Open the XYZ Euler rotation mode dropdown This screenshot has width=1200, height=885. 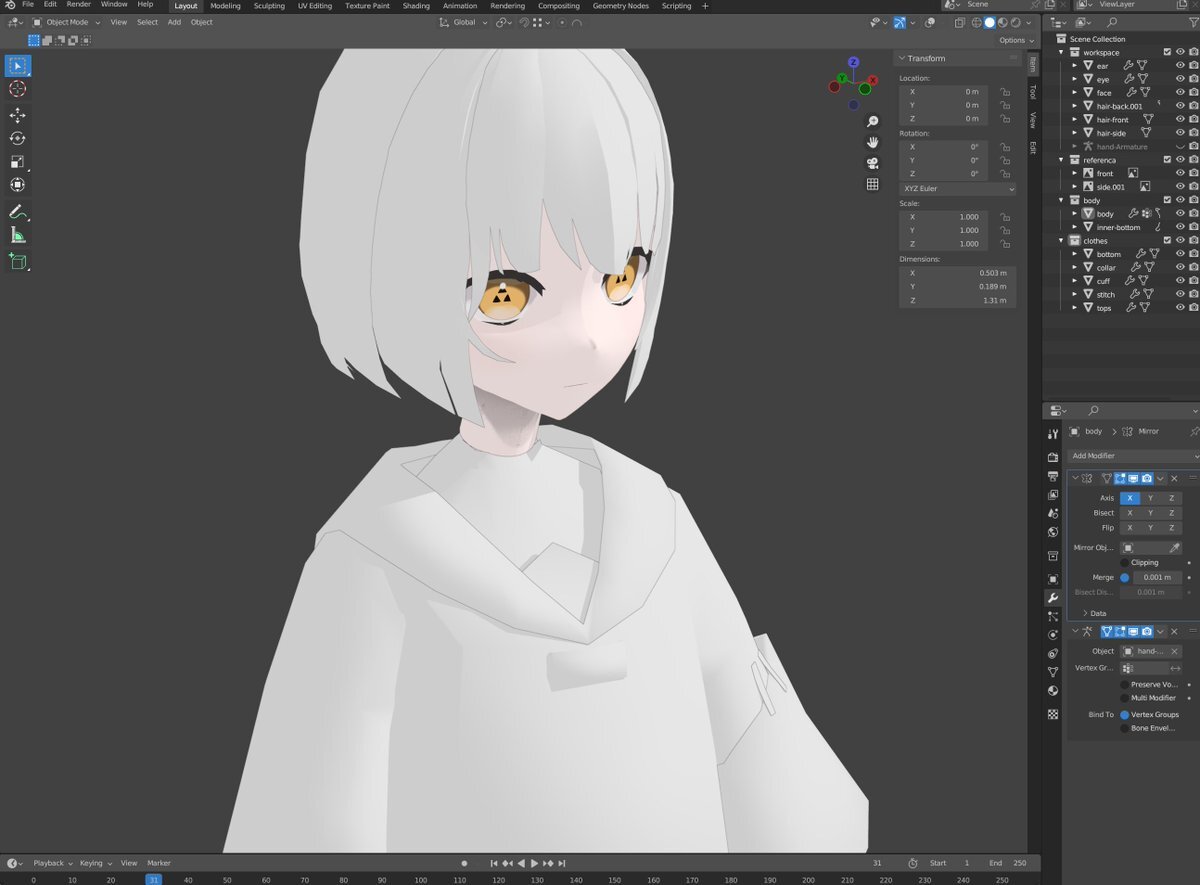tap(957, 188)
